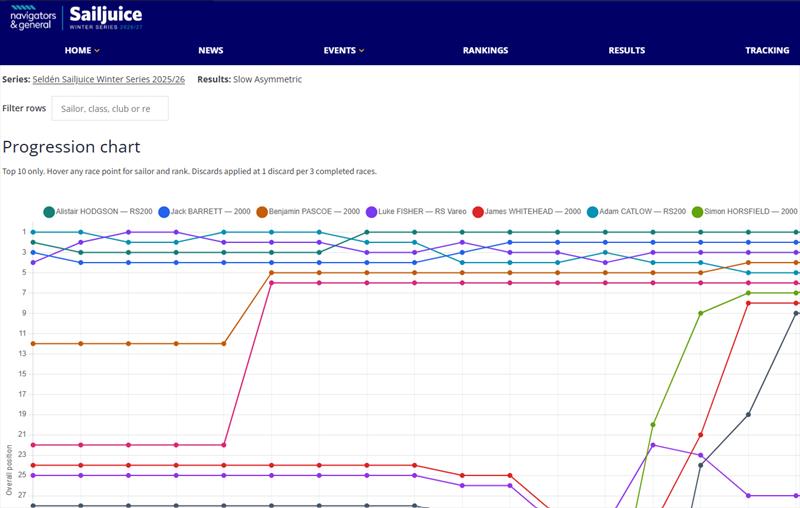Click pink line point where it reaches position 6
Screen dimensions: 800x508
271,283
